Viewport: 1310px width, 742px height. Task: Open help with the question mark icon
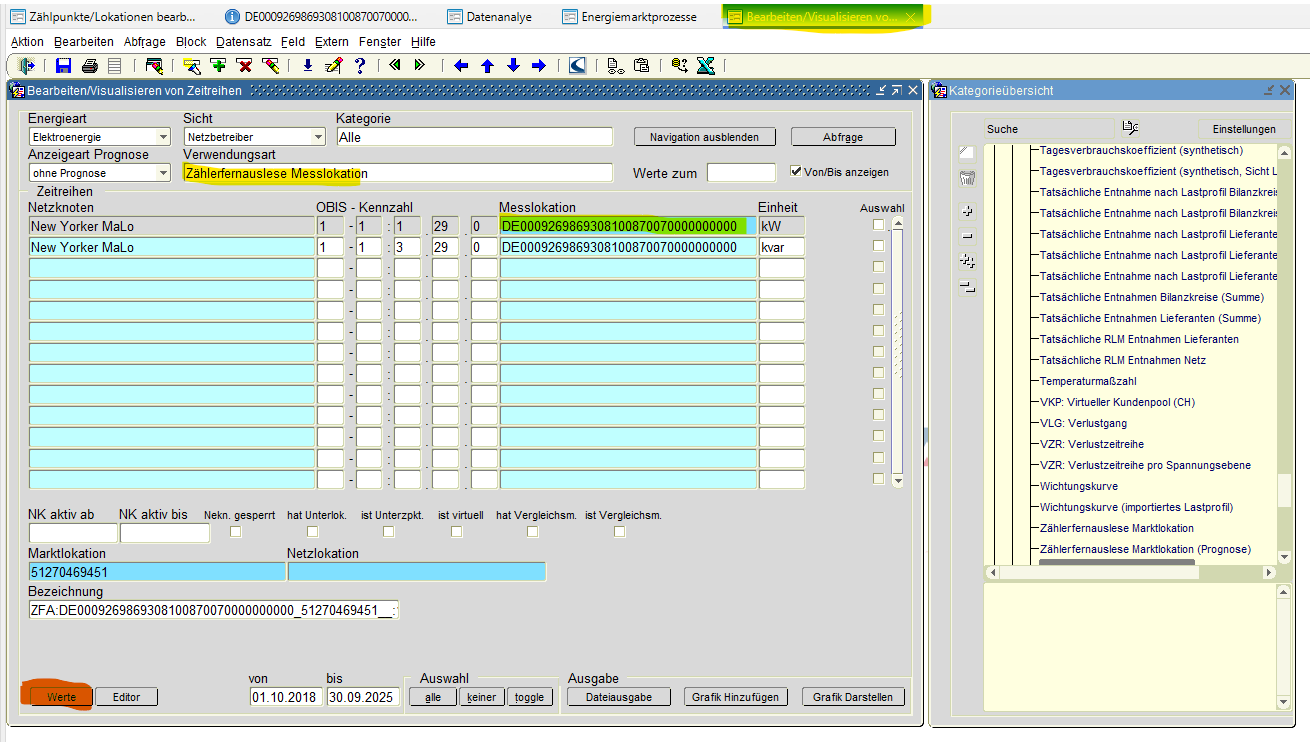(x=359, y=66)
